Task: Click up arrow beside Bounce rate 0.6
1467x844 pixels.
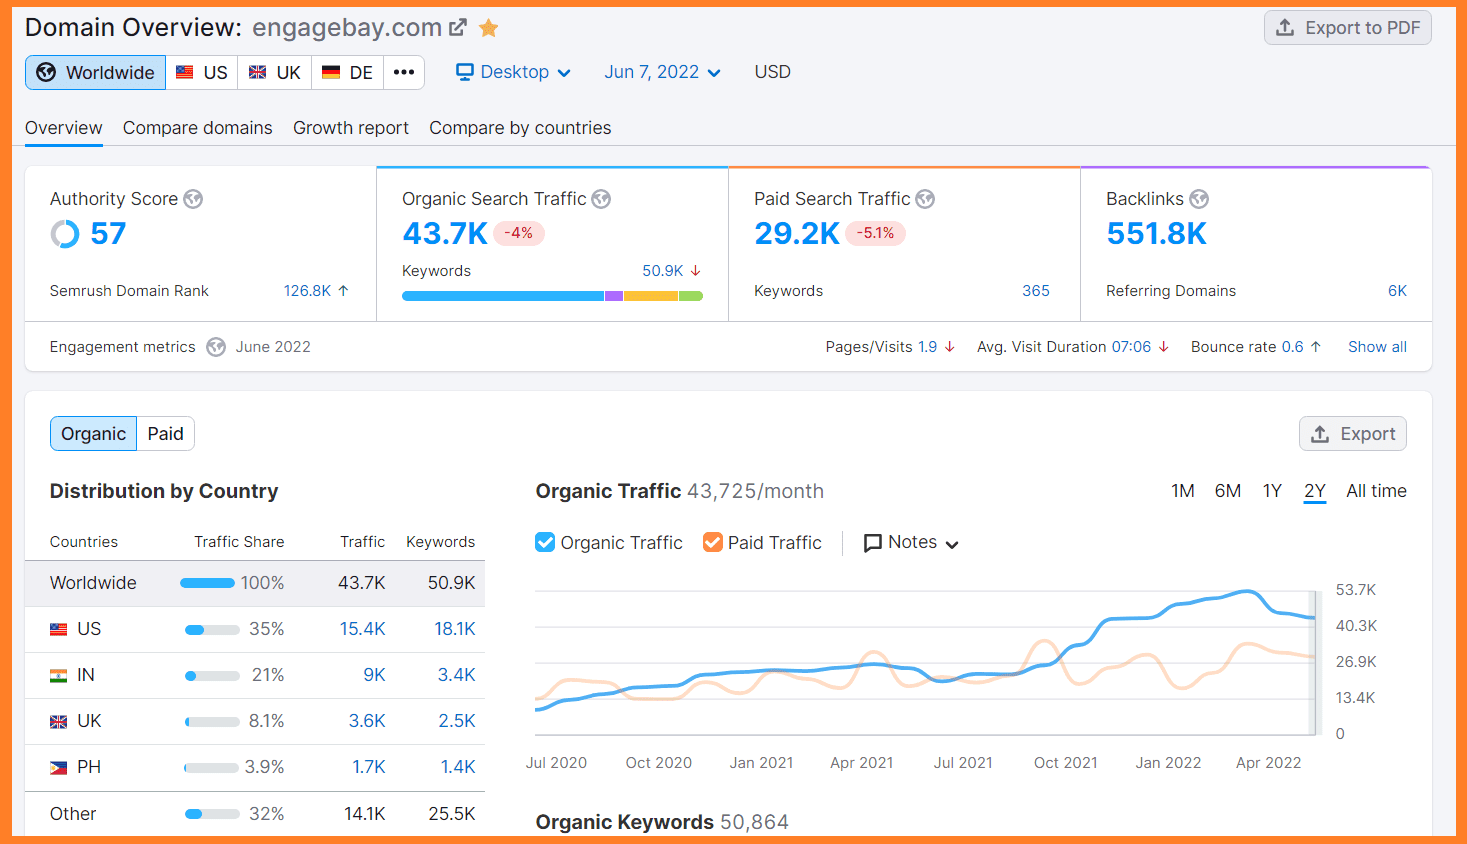Action: pos(1316,347)
